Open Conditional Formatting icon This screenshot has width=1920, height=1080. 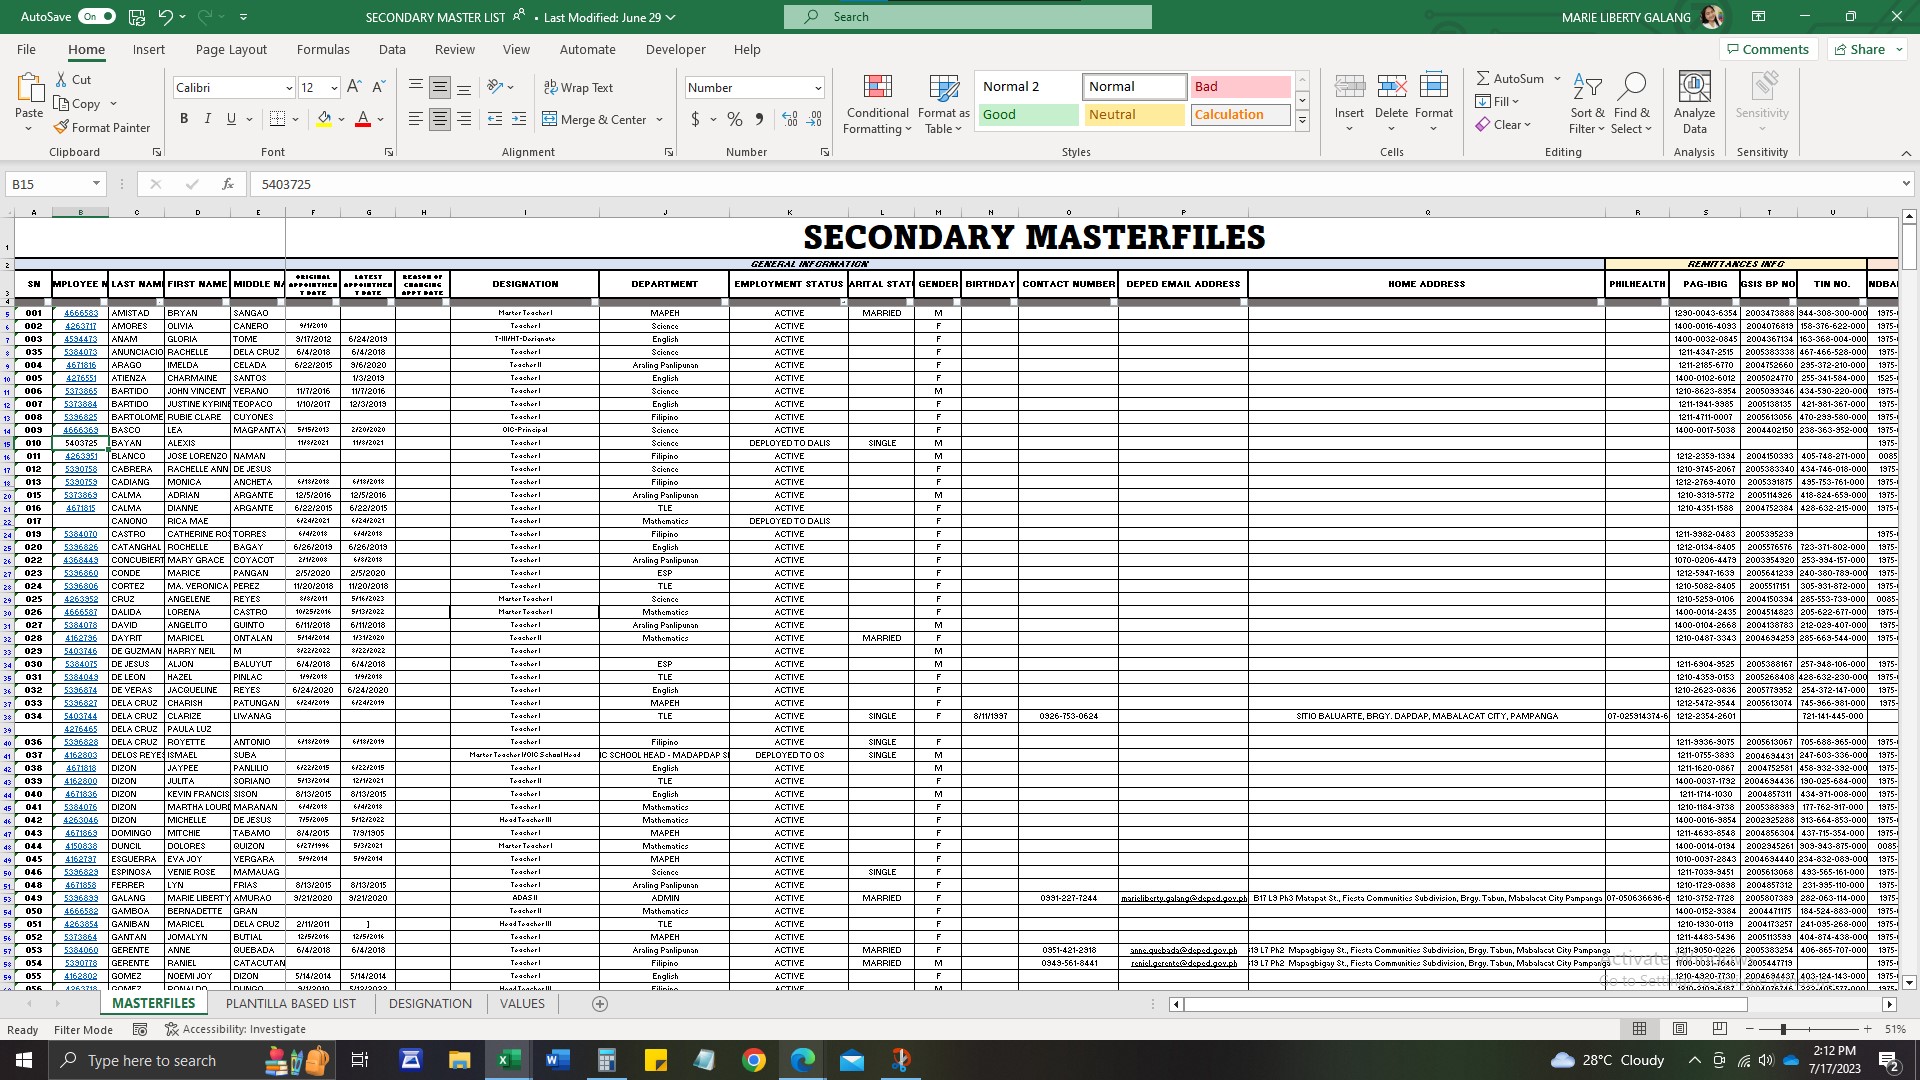coord(877,88)
